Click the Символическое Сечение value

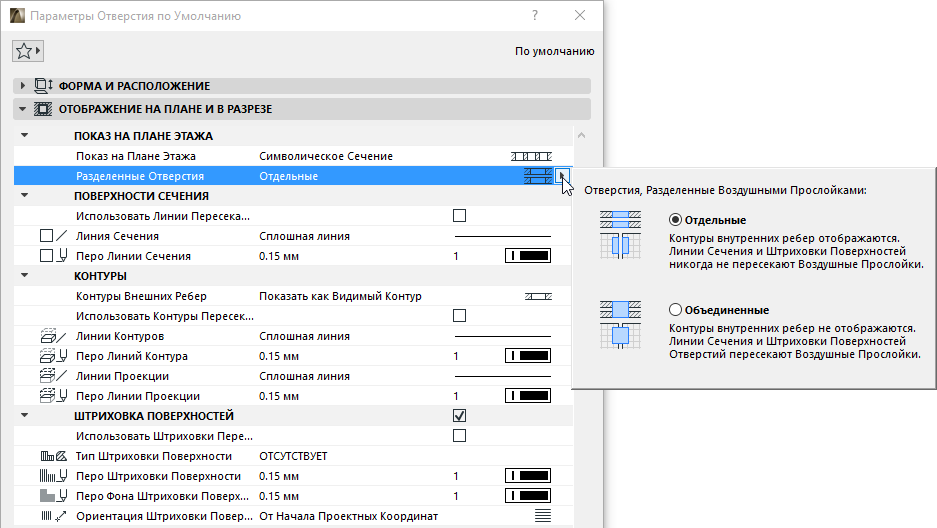pyautogui.click(x=326, y=156)
